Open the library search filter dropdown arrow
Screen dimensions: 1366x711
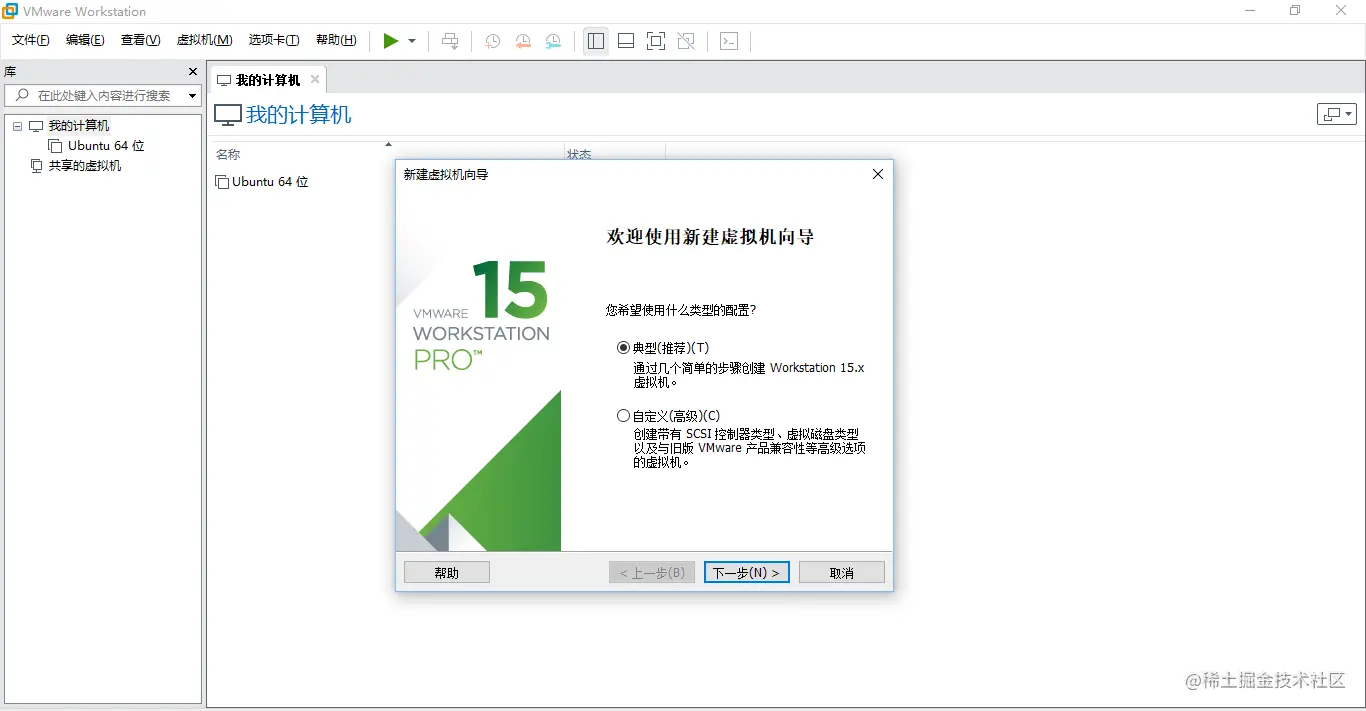(x=192, y=96)
